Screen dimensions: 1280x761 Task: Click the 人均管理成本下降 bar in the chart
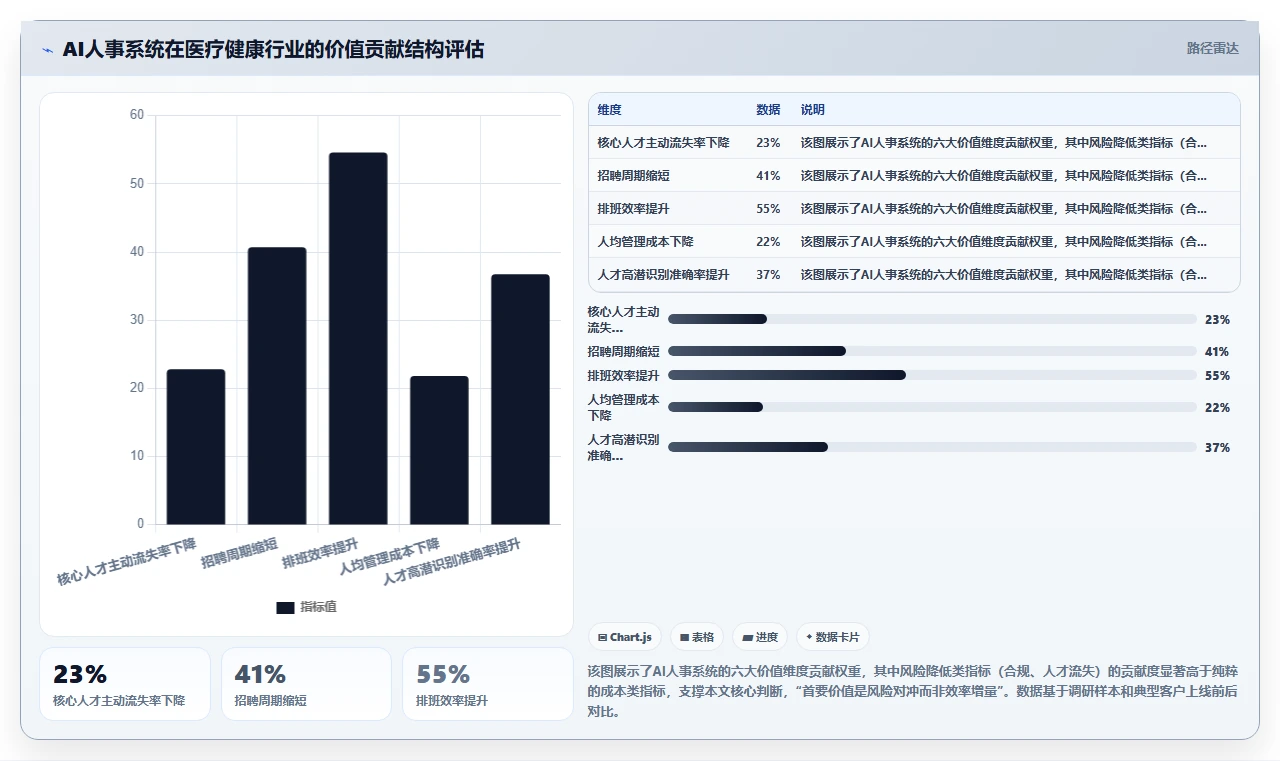tap(439, 450)
